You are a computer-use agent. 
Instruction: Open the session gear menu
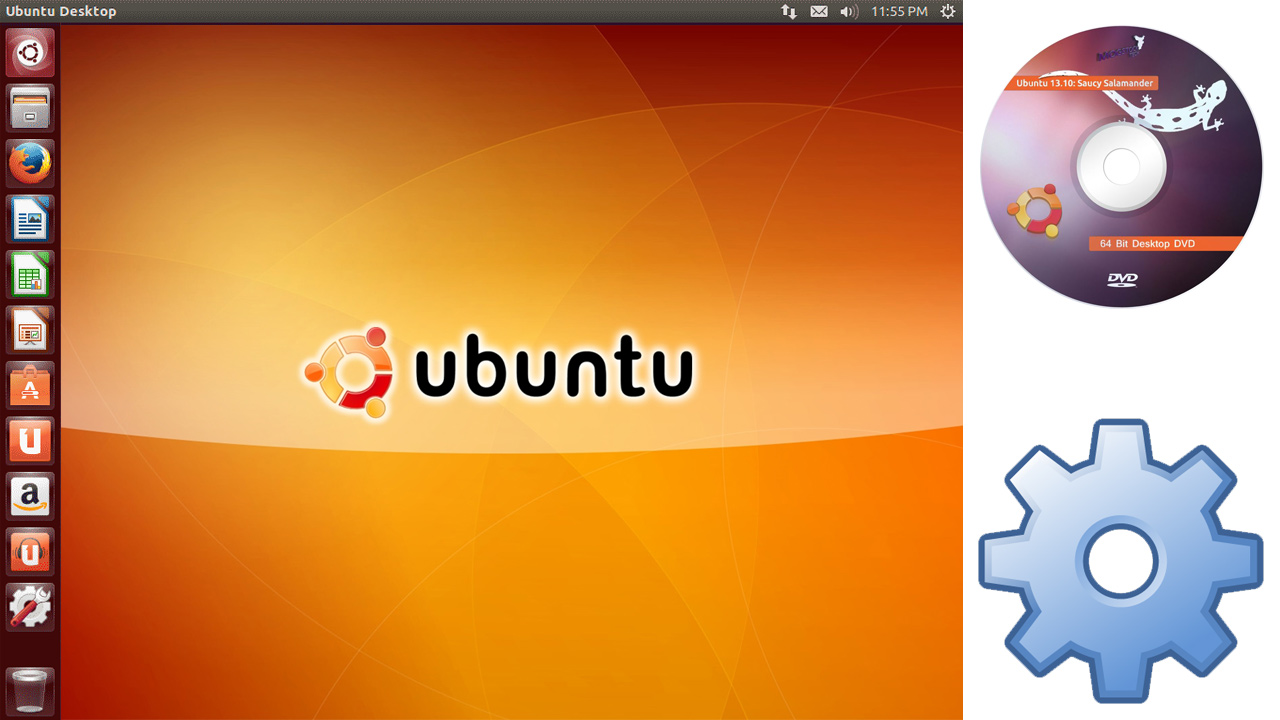click(947, 12)
